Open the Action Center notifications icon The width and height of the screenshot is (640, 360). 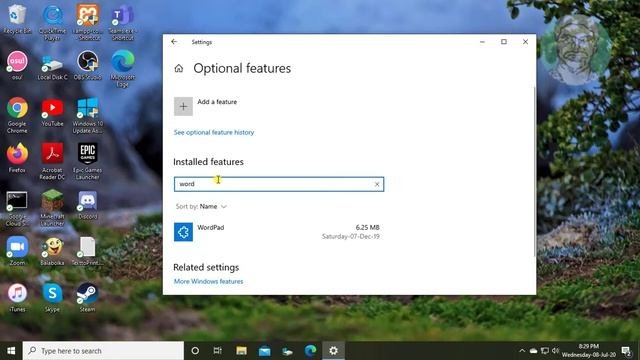[626, 351]
